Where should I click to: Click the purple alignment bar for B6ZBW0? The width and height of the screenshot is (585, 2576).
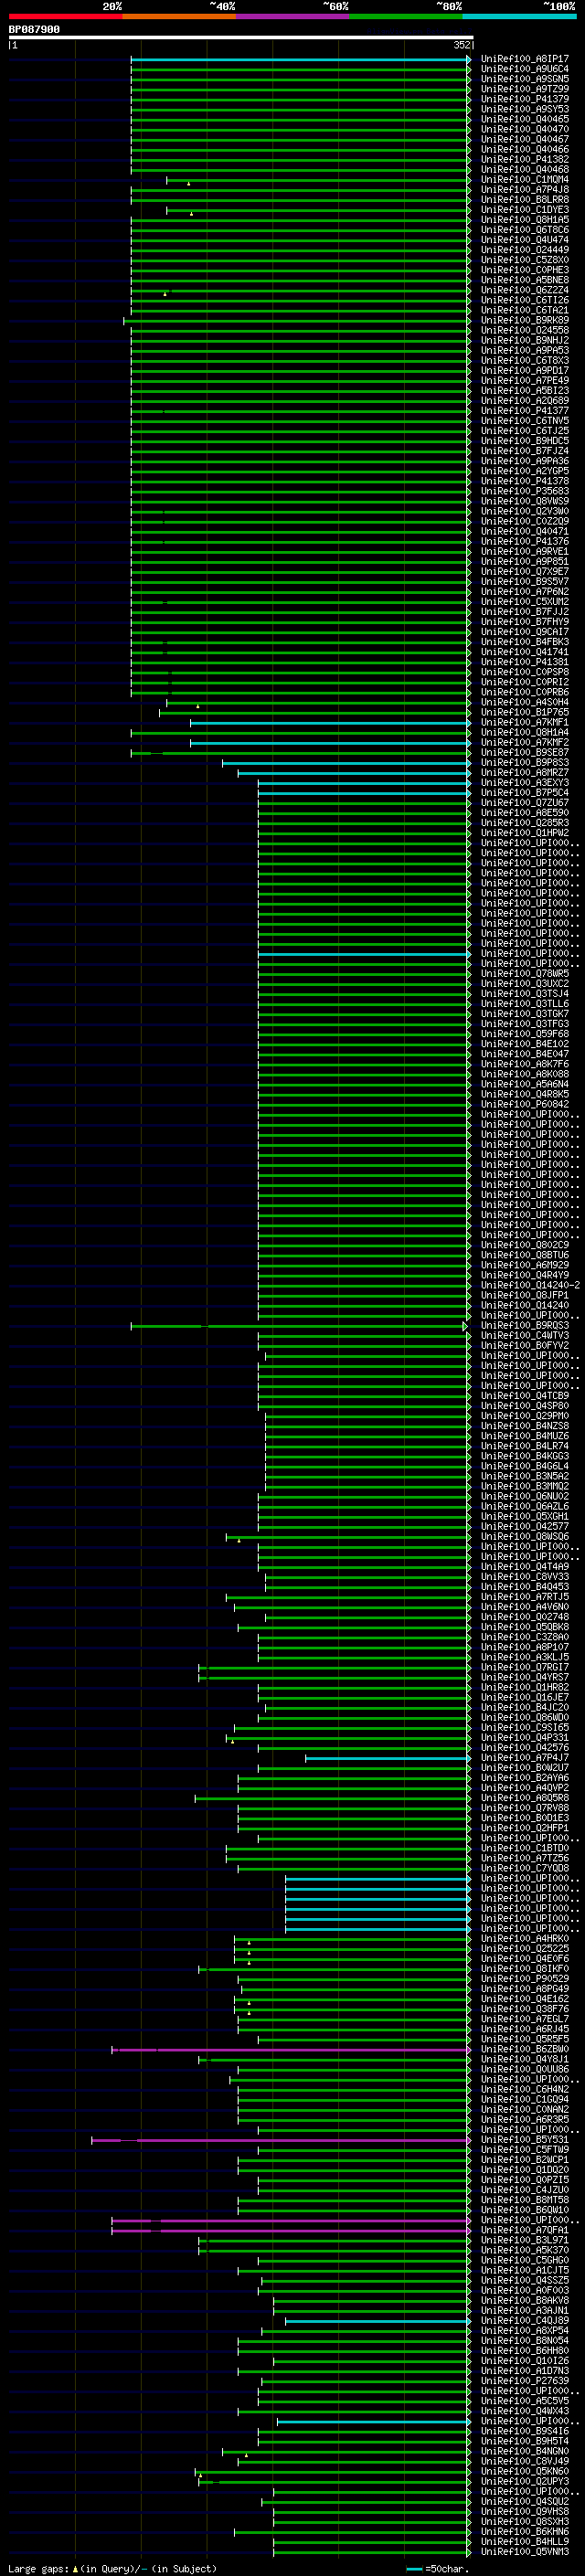pos(290,2049)
